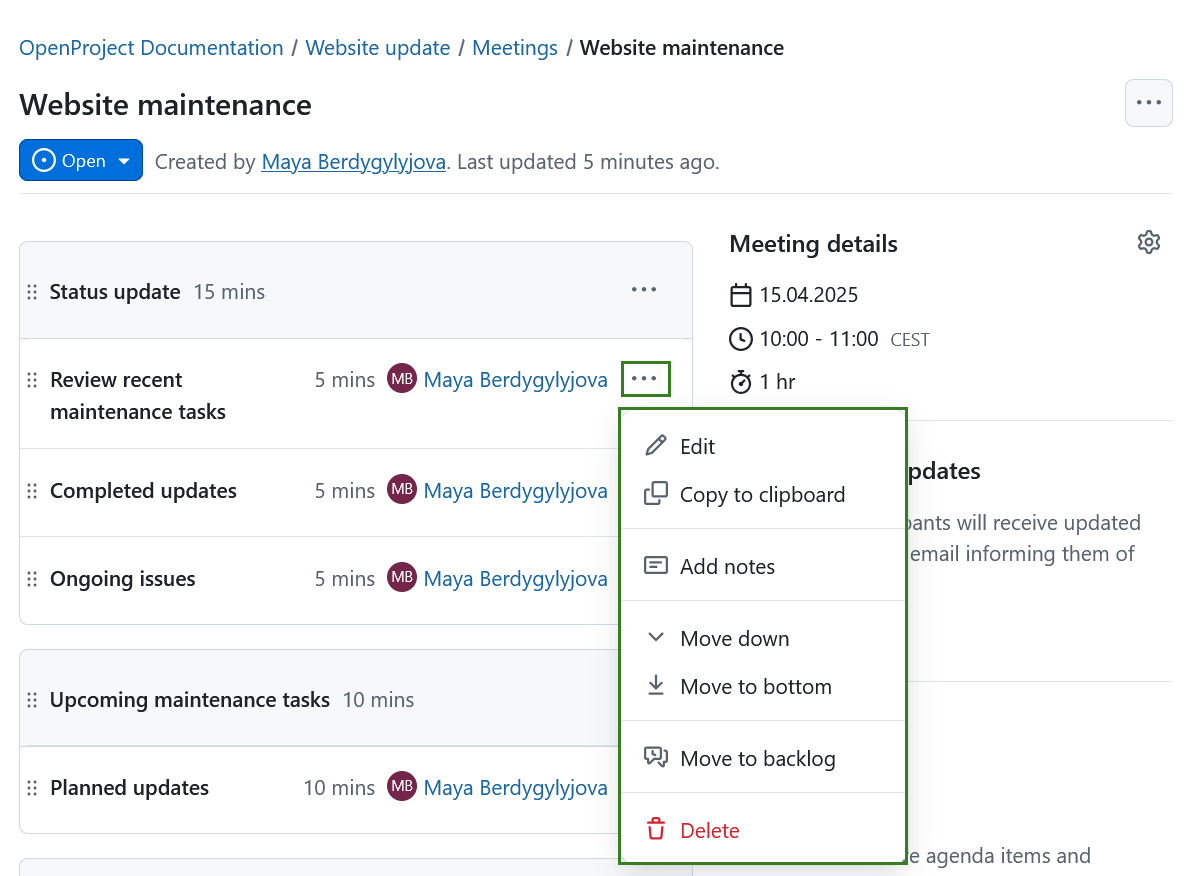1192x876 pixels.
Task: Navigate to Meetings via the breadcrumb
Action: pos(514,47)
